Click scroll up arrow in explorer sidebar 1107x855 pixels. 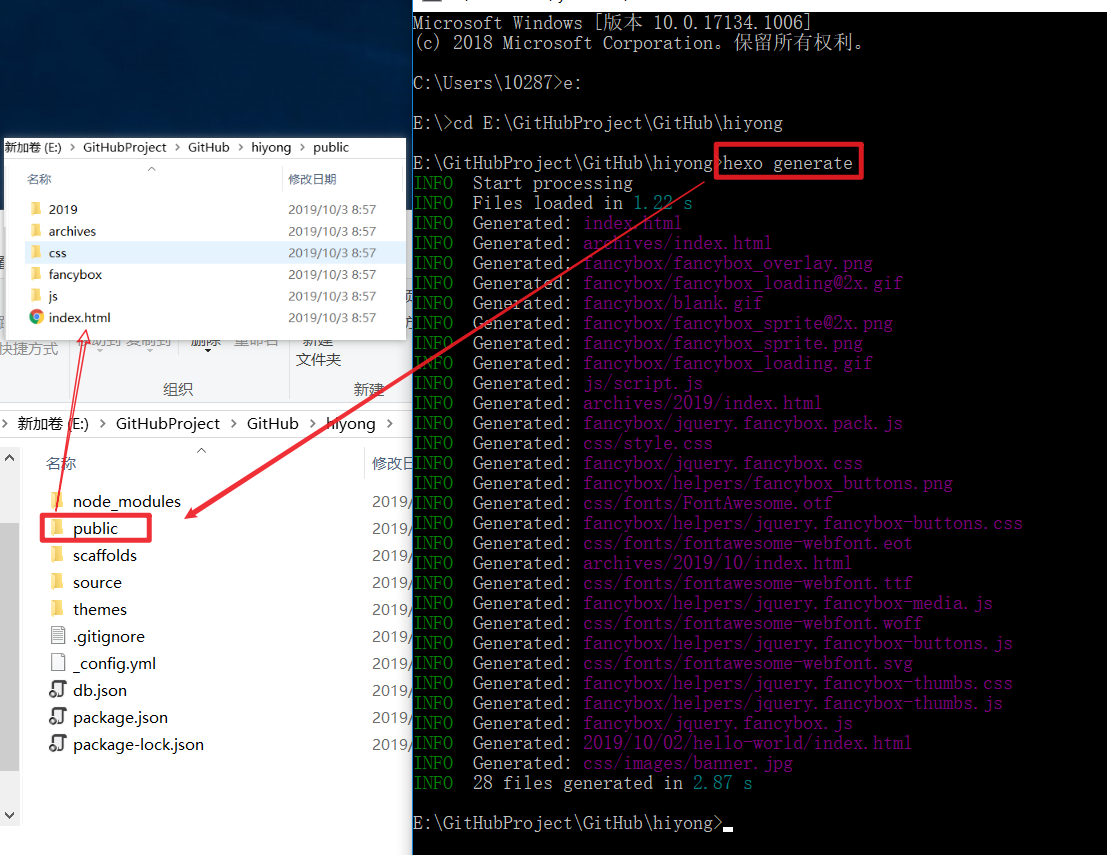coord(9,458)
